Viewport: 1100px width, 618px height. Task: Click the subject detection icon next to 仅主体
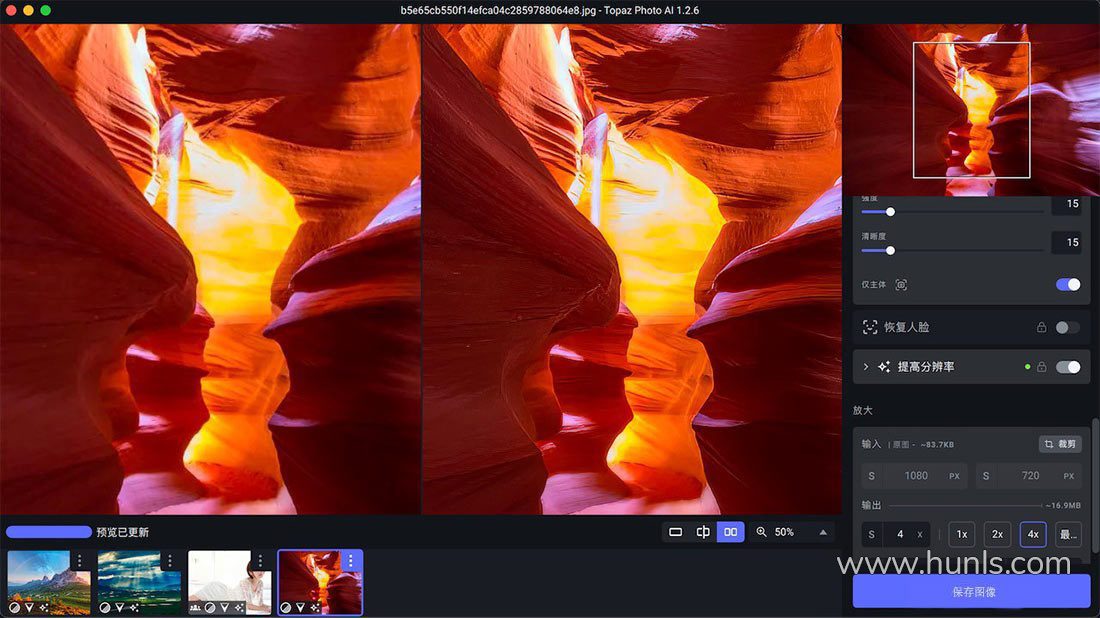click(901, 285)
